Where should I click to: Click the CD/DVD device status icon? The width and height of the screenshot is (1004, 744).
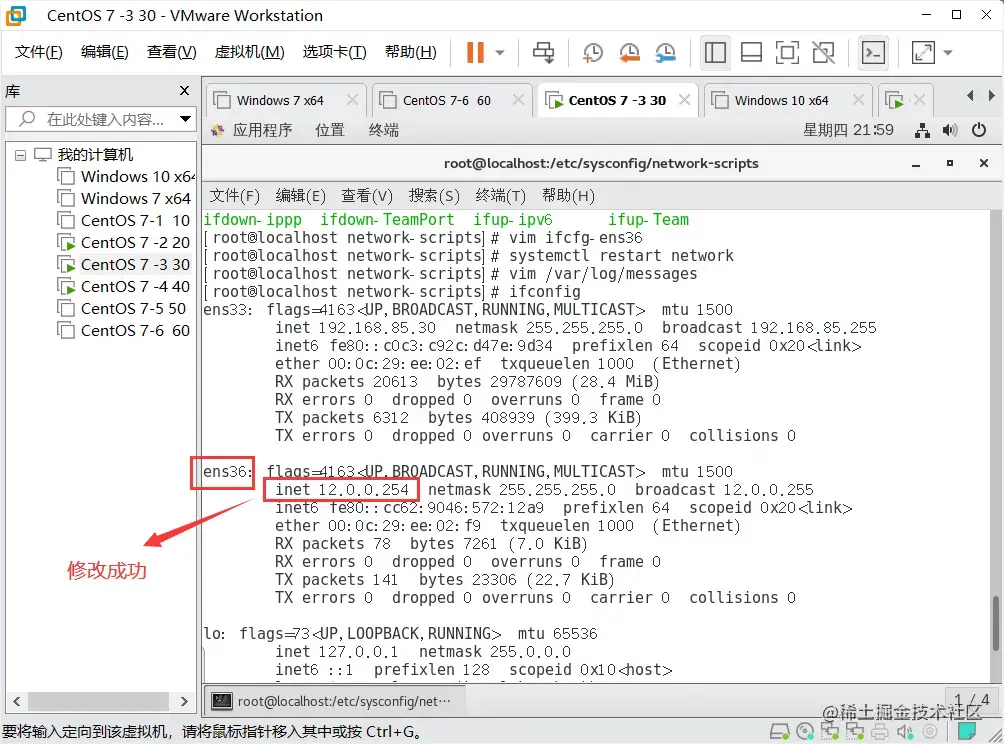click(x=805, y=731)
